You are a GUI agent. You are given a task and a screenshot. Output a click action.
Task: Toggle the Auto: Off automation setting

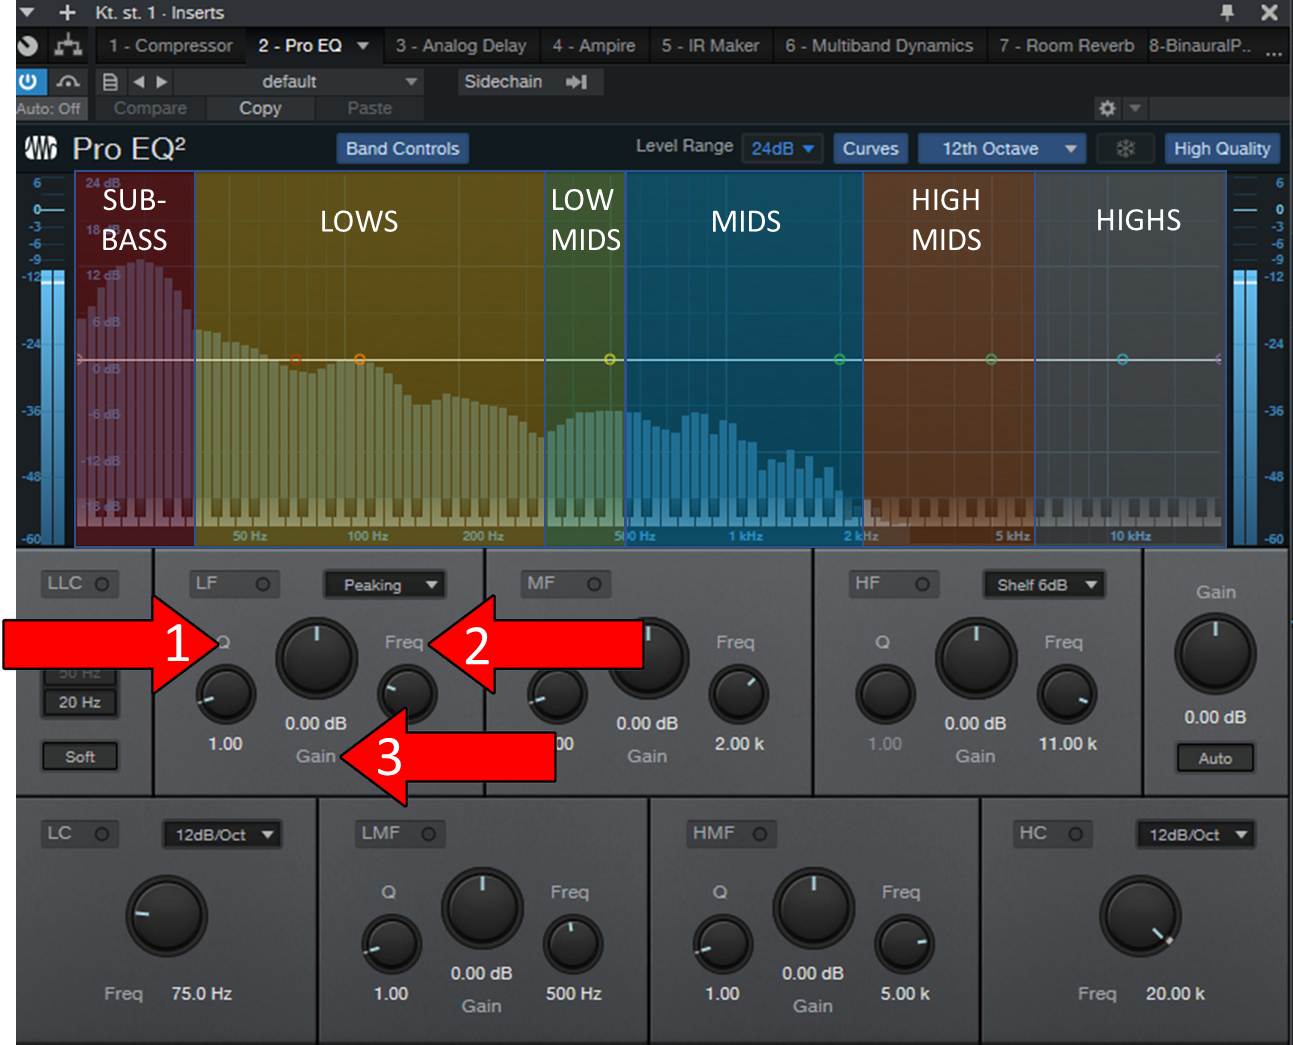click(x=49, y=108)
